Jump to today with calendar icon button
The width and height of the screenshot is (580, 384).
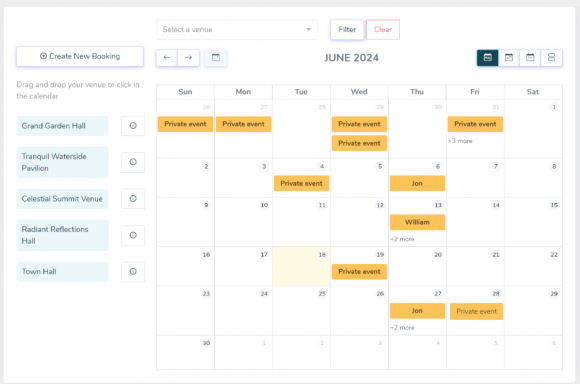pos(216,57)
